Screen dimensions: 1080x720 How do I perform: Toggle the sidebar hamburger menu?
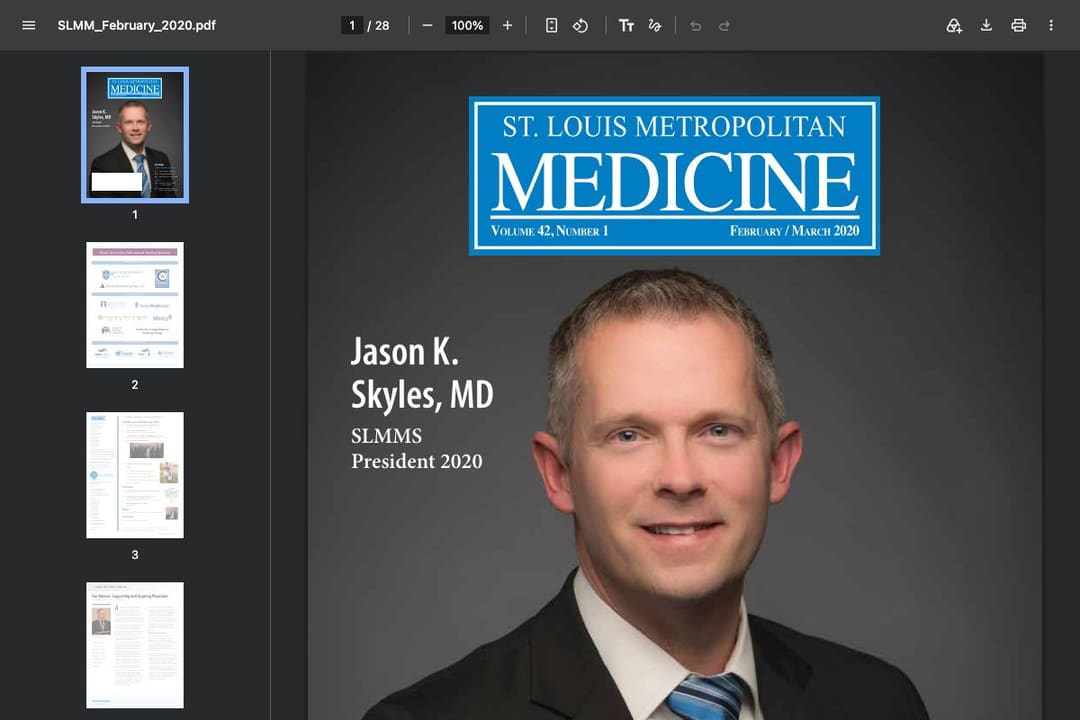(28, 25)
